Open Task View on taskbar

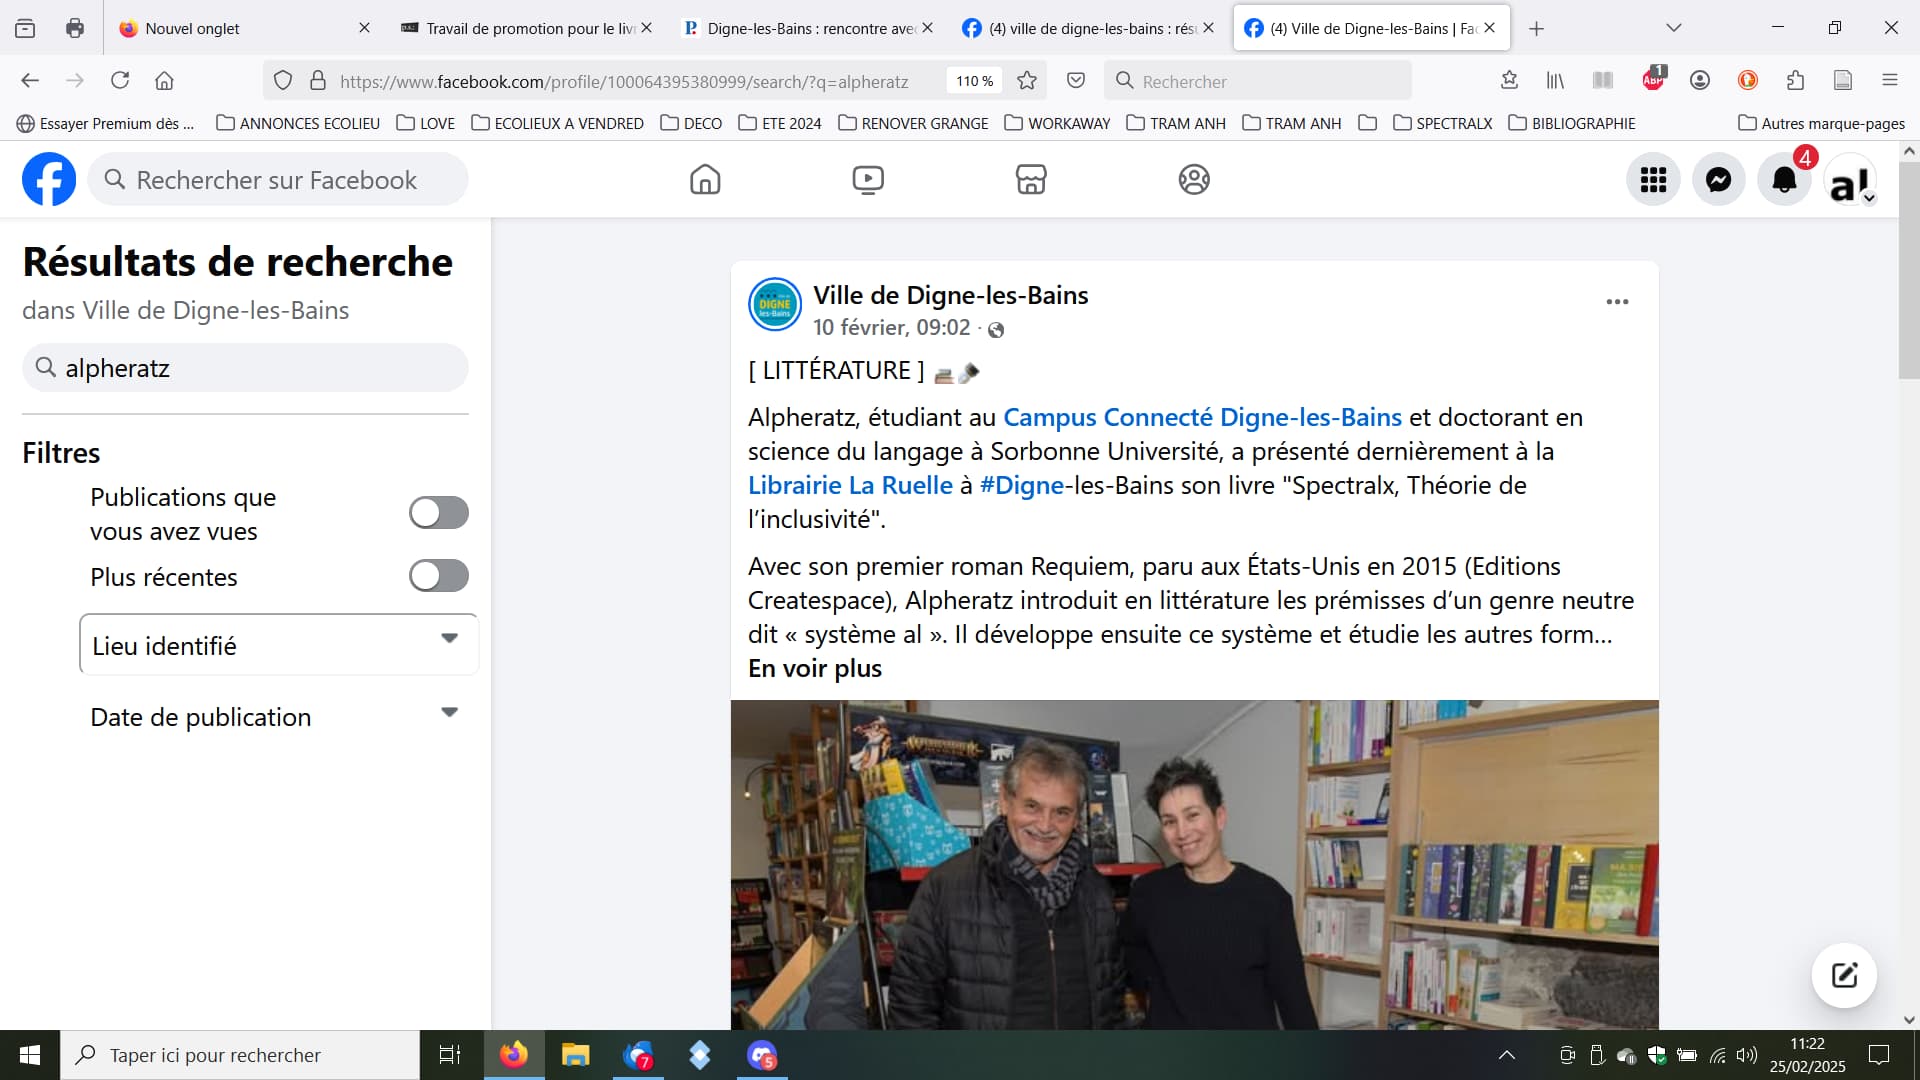pyautogui.click(x=450, y=1055)
